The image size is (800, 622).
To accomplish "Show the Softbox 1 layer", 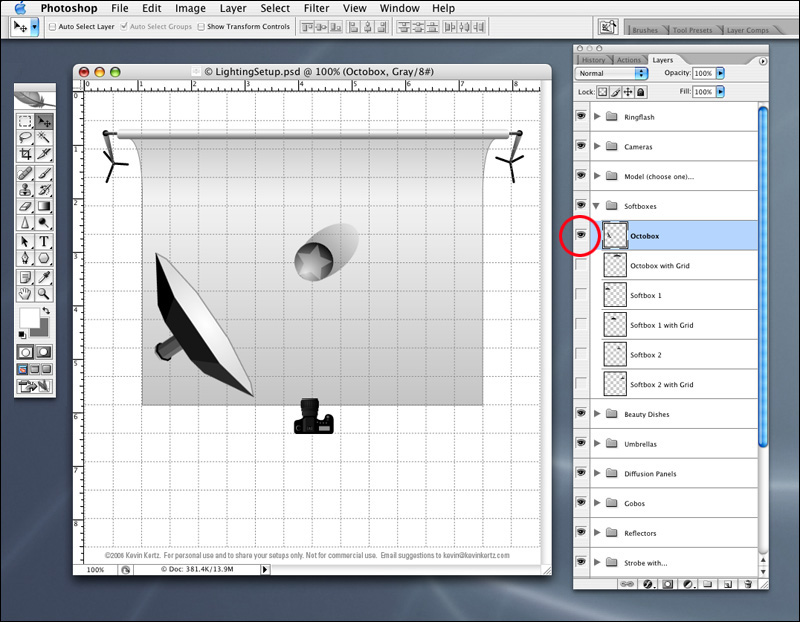I will coord(581,294).
